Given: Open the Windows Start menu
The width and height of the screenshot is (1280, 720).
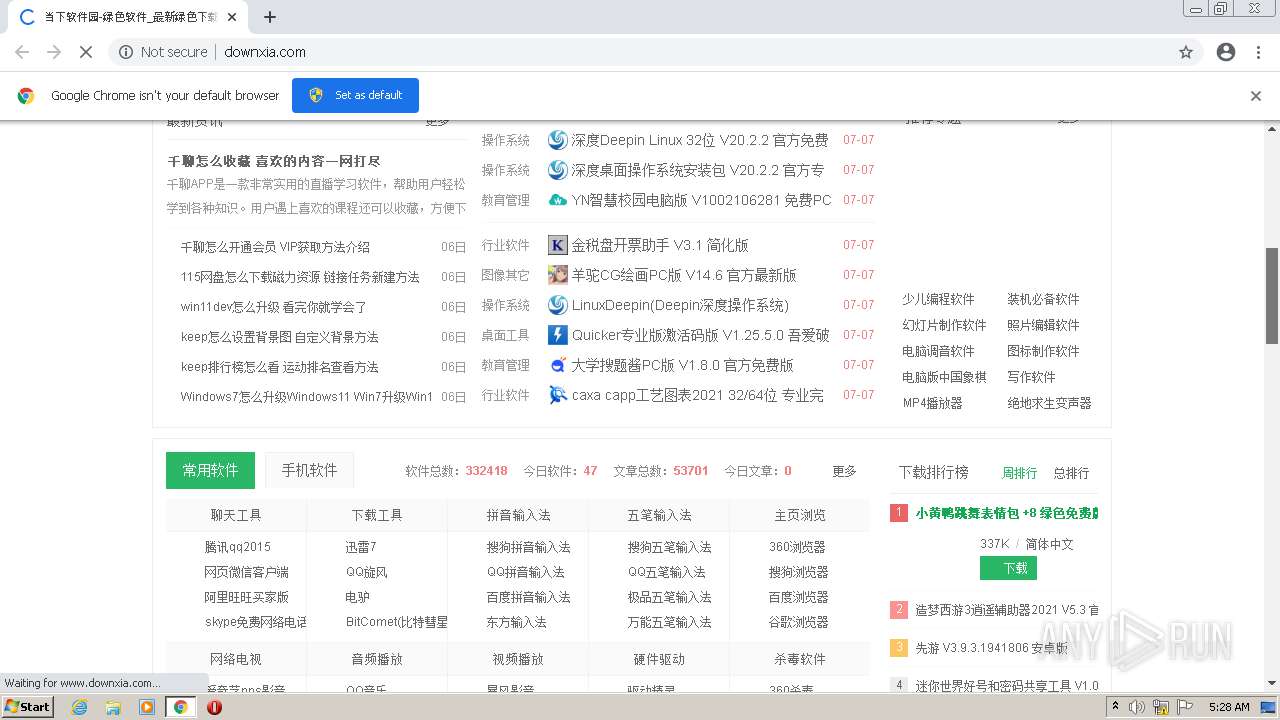Looking at the screenshot, I should pyautogui.click(x=28, y=707).
